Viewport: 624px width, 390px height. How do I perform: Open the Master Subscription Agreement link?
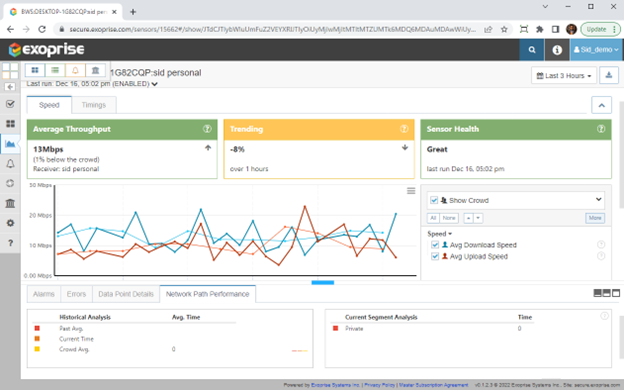coord(434,385)
